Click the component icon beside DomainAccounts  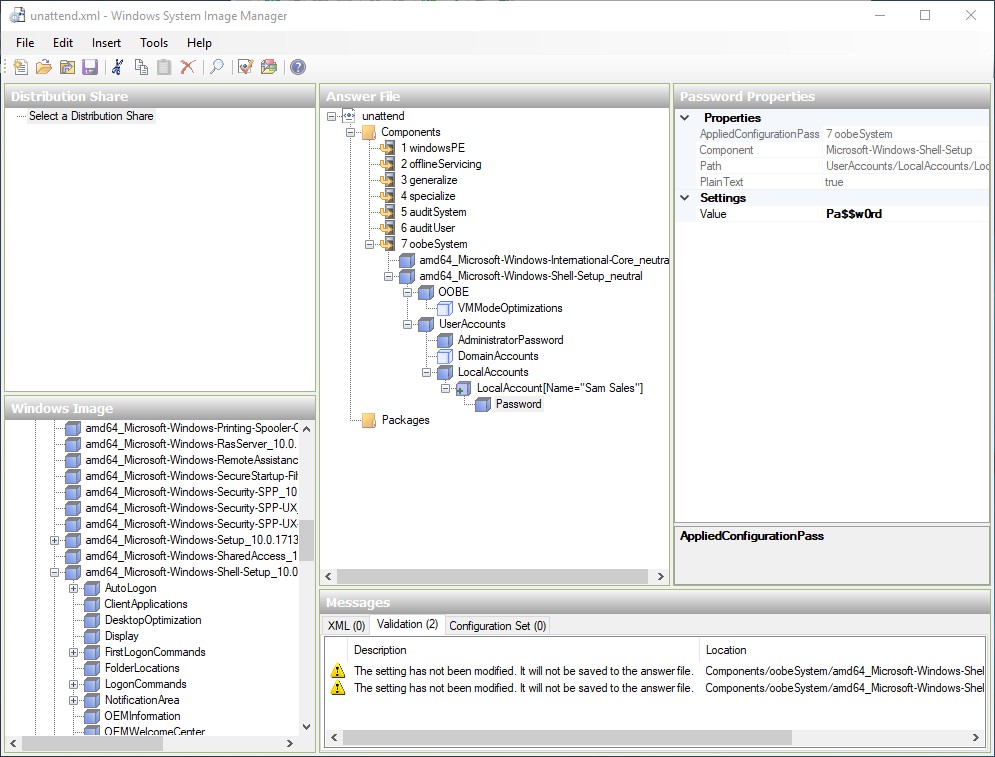tap(445, 356)
